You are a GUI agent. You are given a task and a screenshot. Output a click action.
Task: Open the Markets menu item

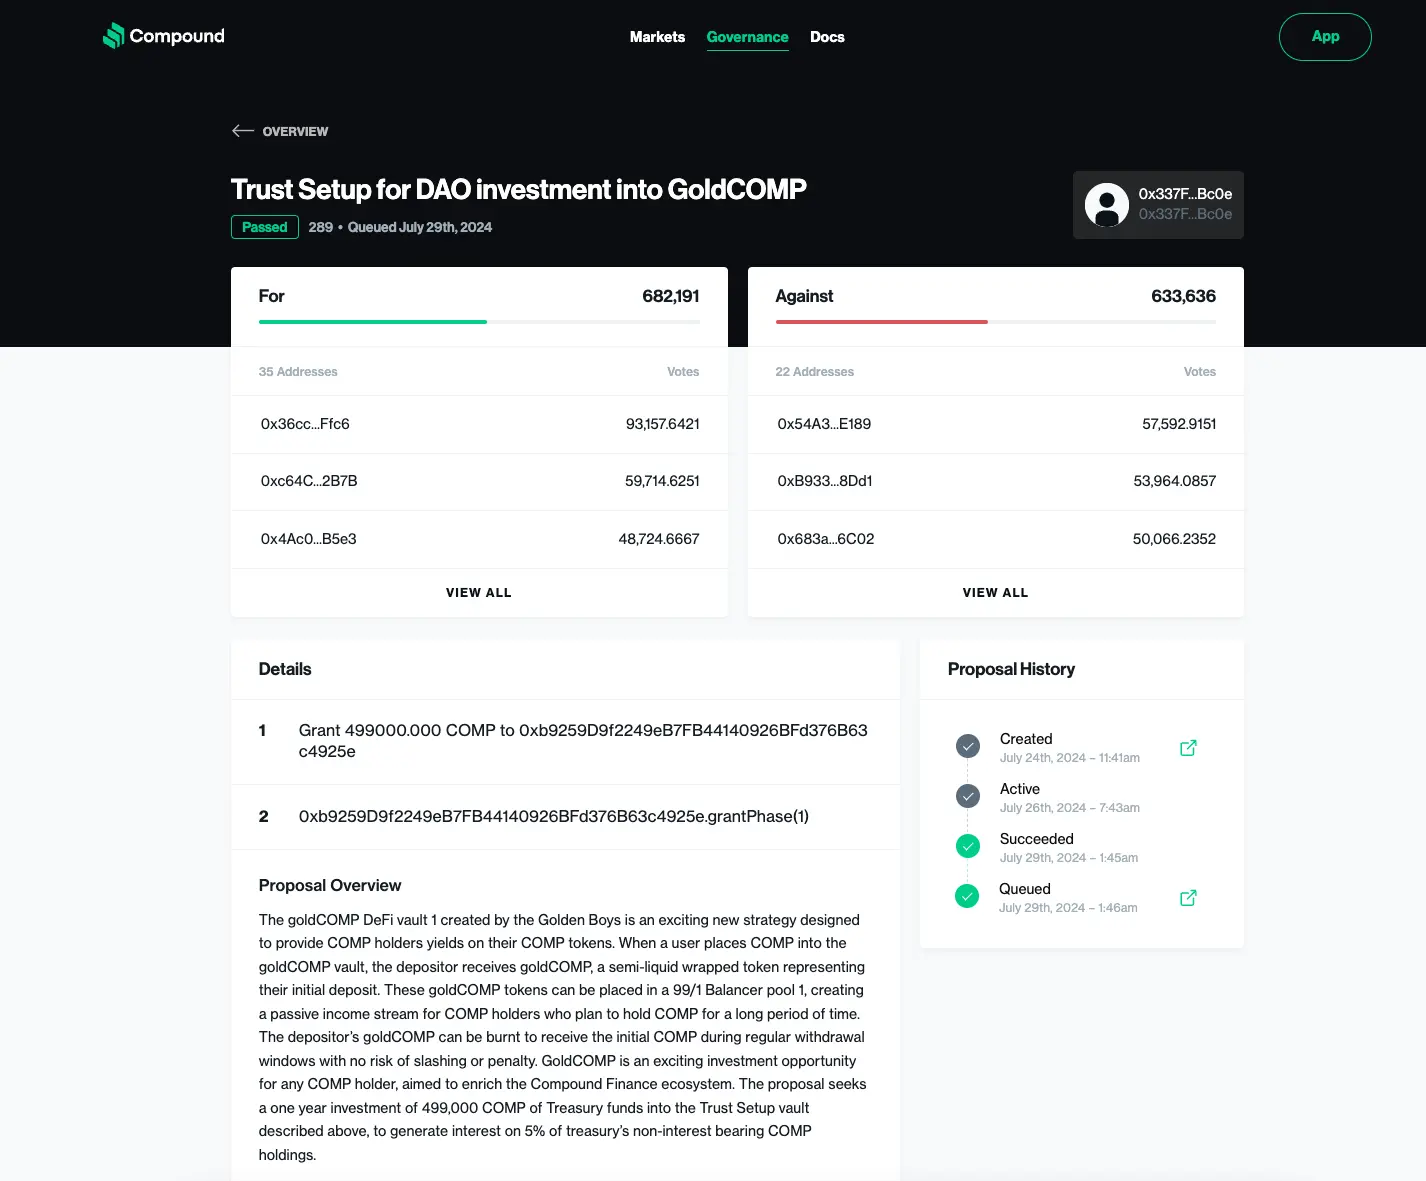(657, 37)
